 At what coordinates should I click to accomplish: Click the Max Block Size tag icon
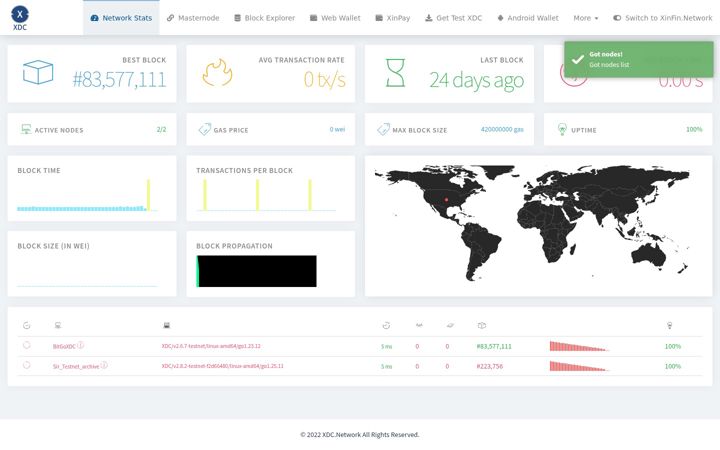click(383, 129)
